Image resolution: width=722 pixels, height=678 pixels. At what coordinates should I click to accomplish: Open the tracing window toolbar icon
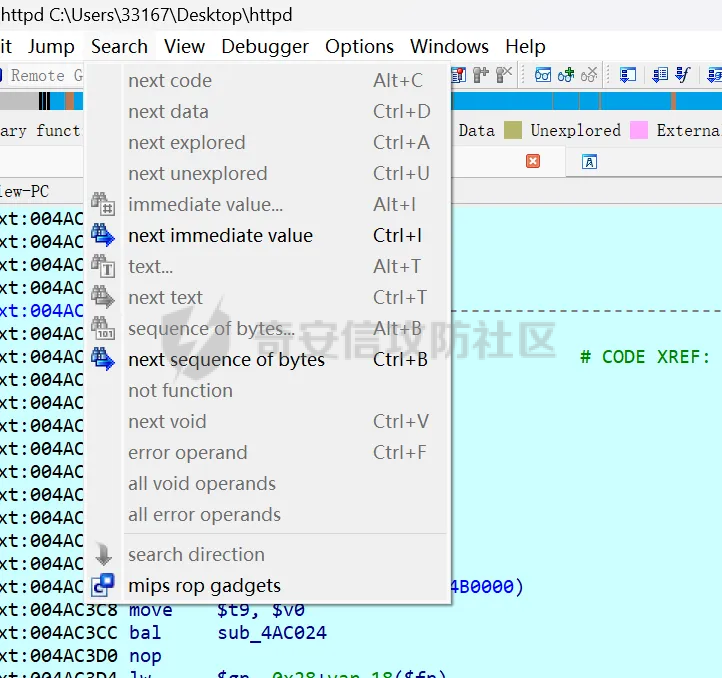tap(628, 75)
